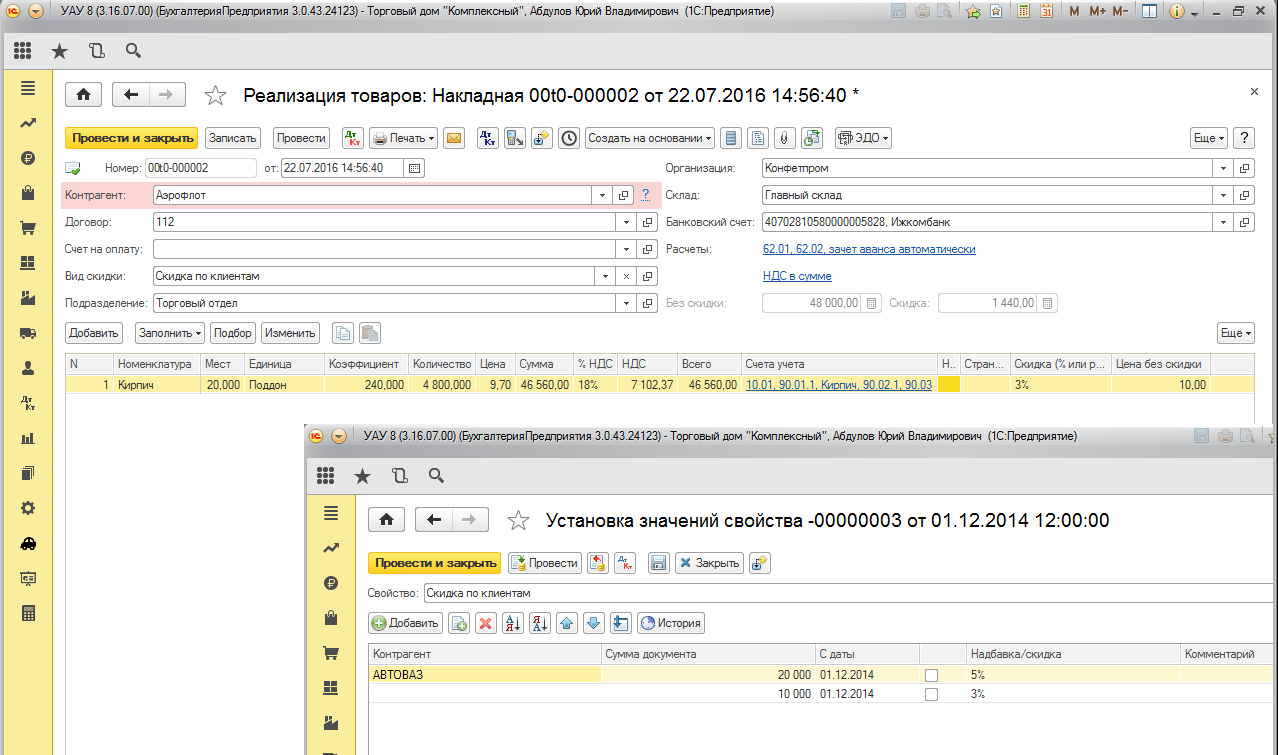
Task: Send document by email envelope icon
Action: click(454, 138)
